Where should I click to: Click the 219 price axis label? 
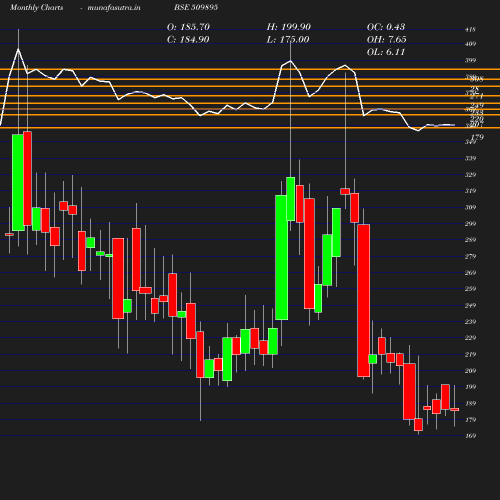(470, 354)
